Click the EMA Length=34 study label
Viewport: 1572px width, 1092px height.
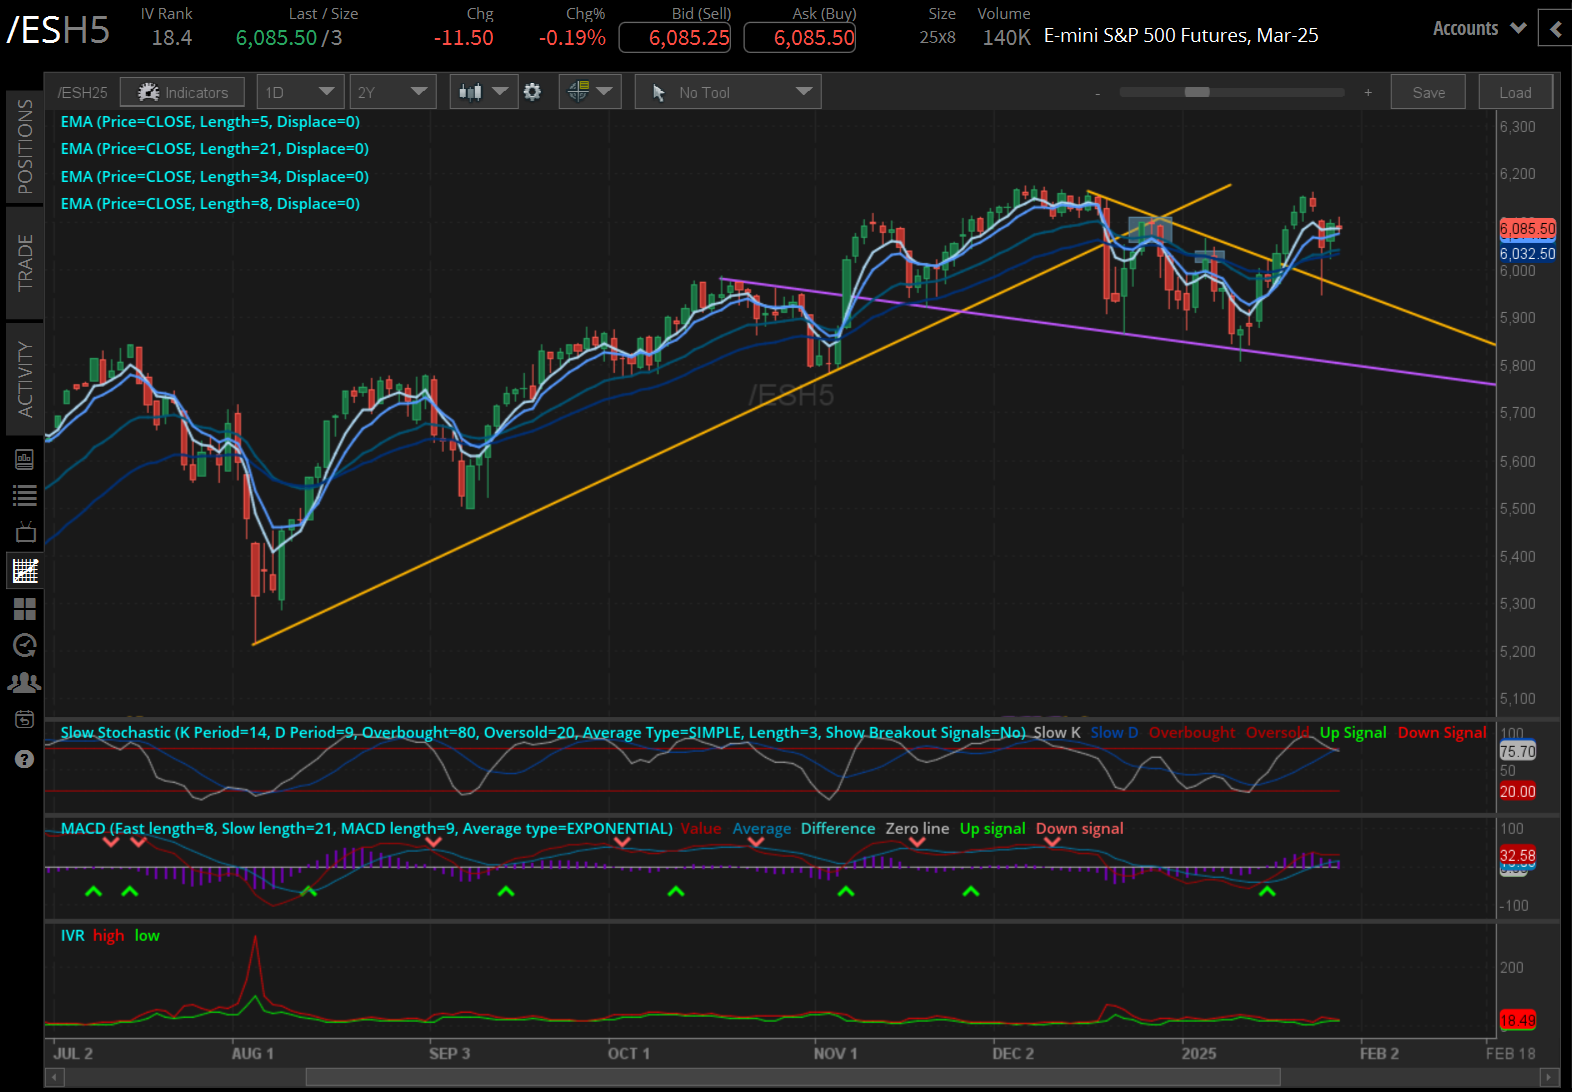click(x=214, y=176)
